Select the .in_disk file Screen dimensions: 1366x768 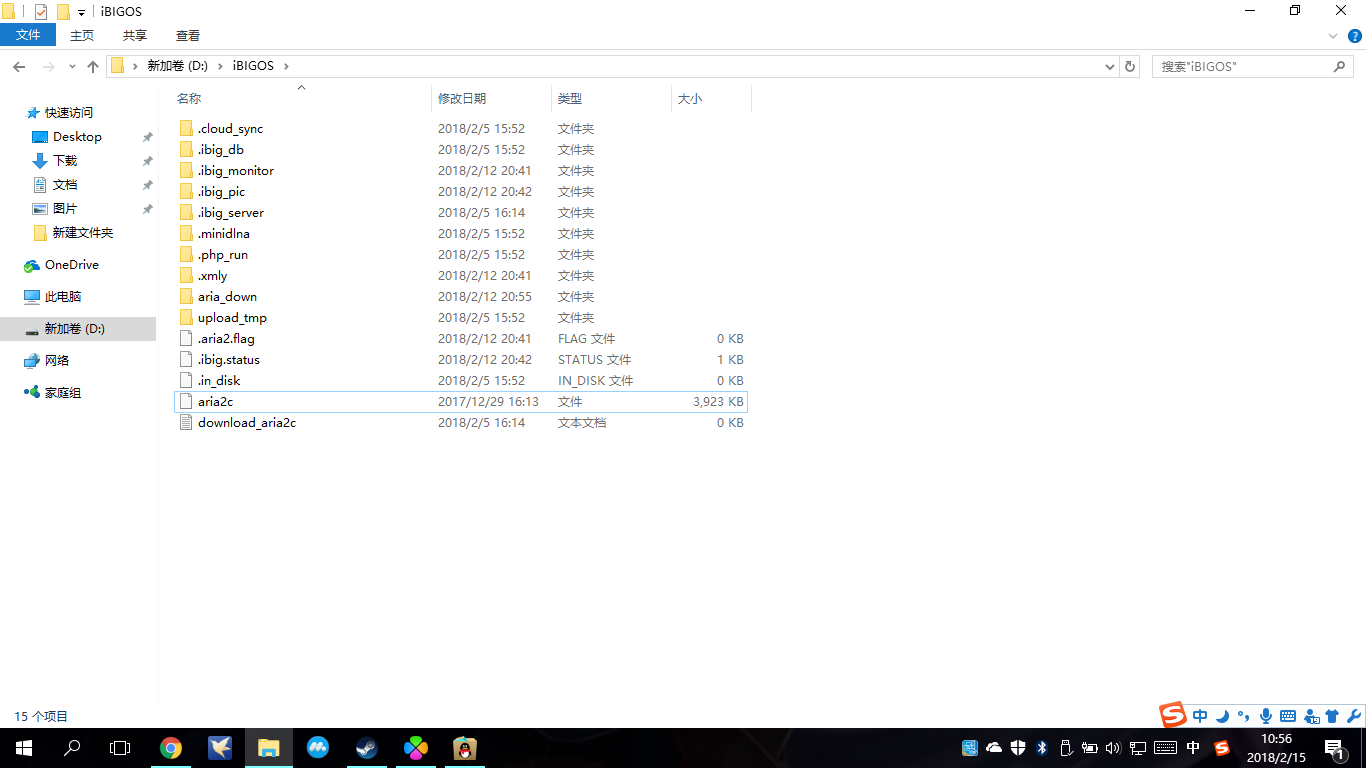pos(219,381)
